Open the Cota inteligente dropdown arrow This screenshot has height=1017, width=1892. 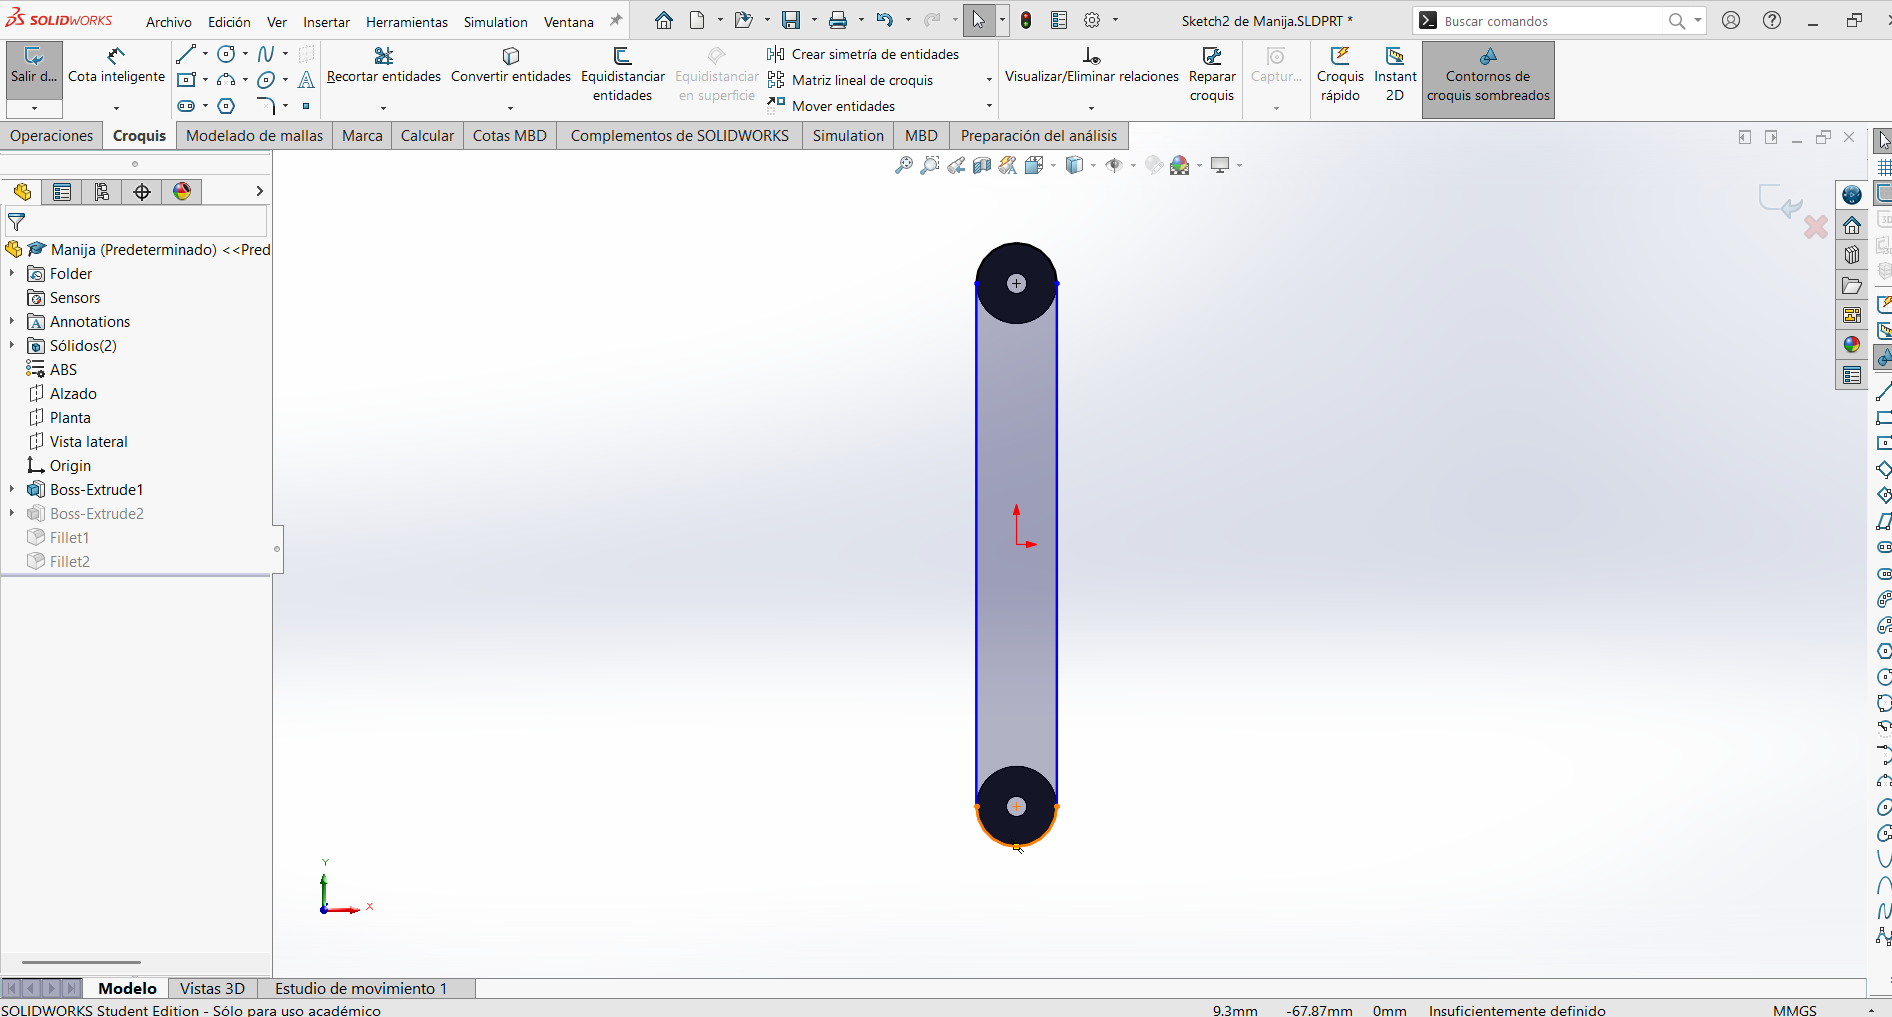[x=116, y=108]
